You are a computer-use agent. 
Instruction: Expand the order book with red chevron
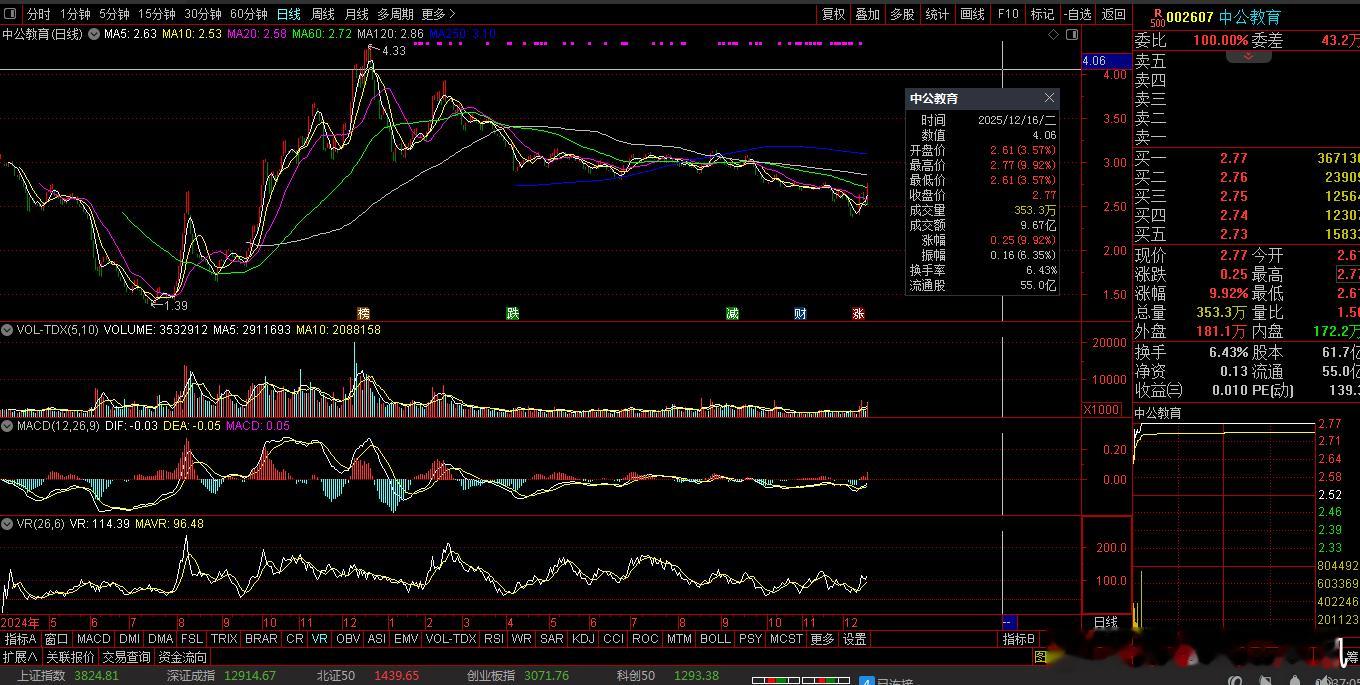(1248, 56)
